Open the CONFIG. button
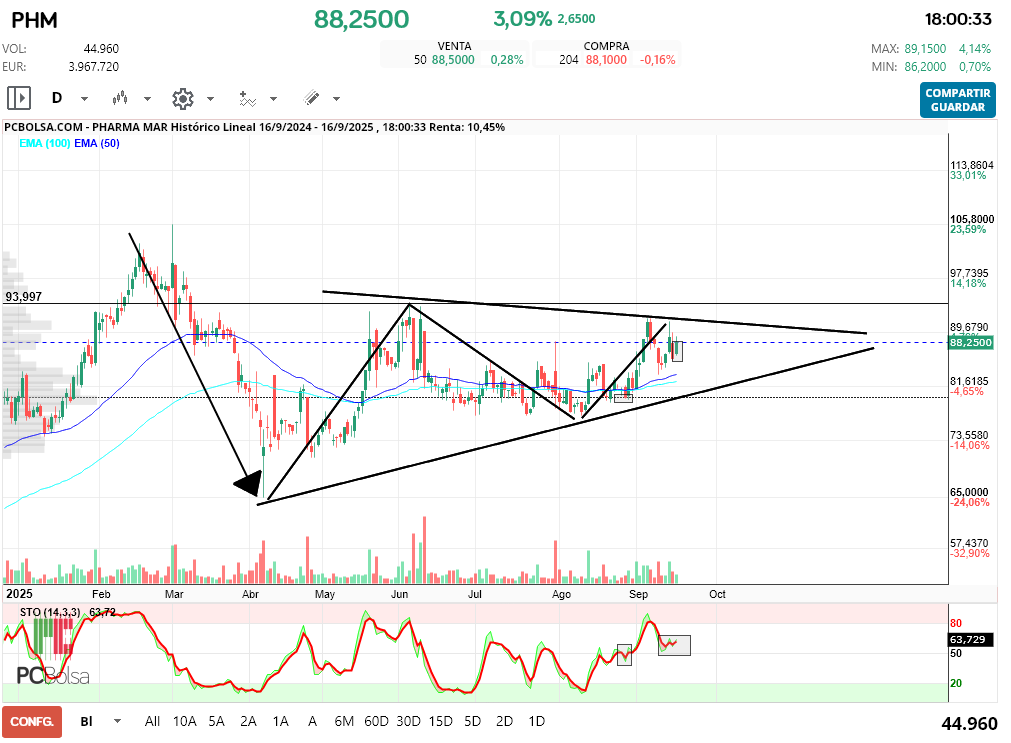 [32, 722]
